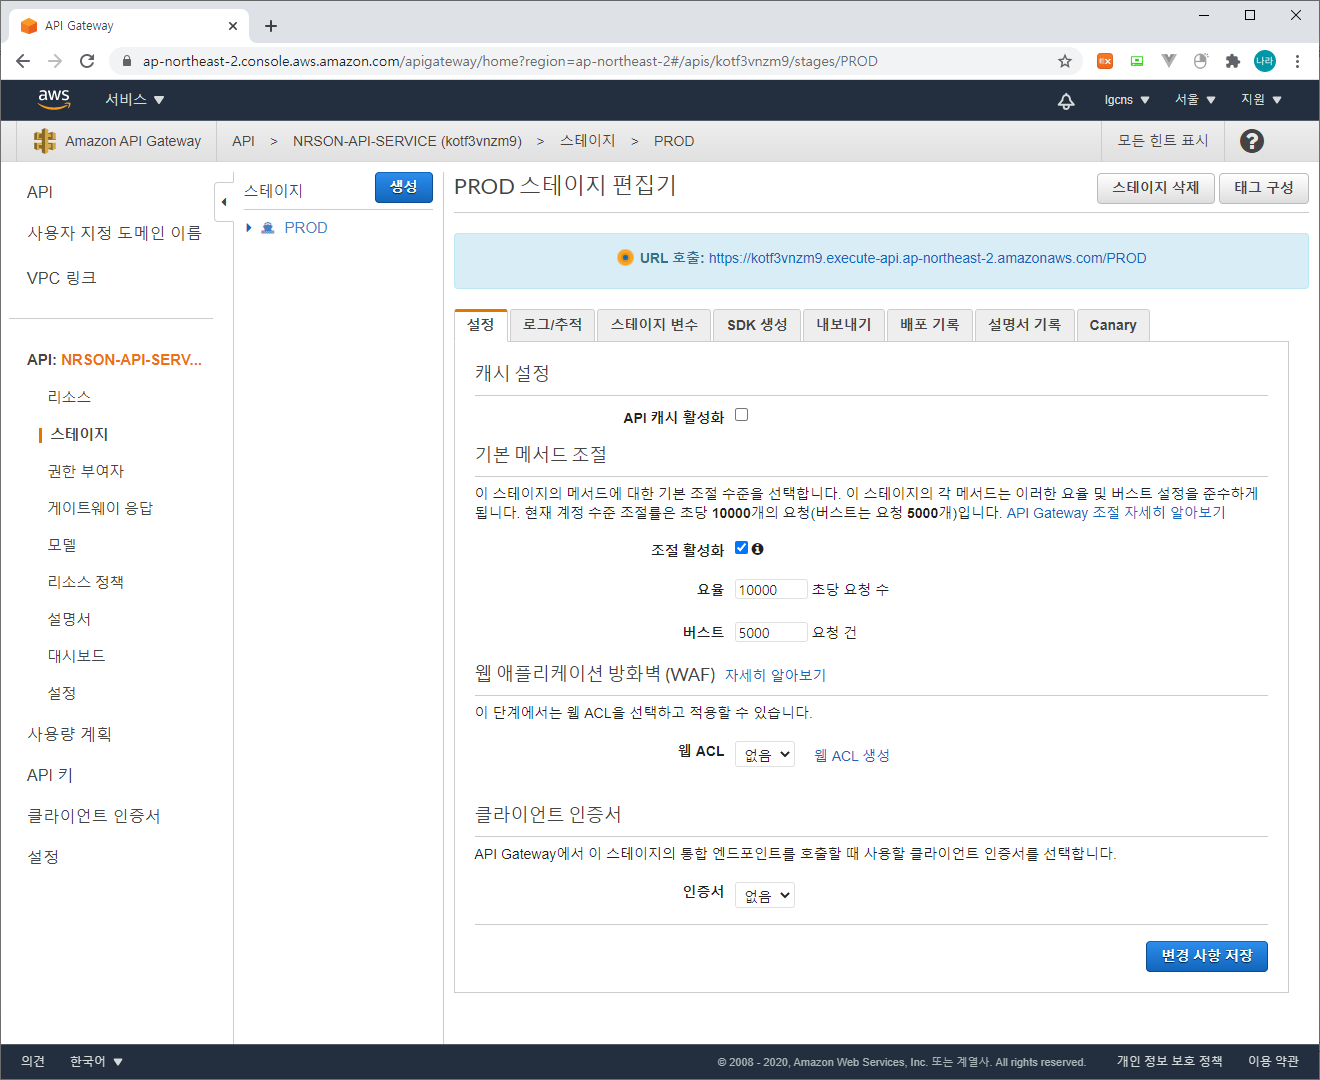Open the 지원 support dropdown
The width and height of the screenshot is (1320, 1080).
tap(1261, 100)
